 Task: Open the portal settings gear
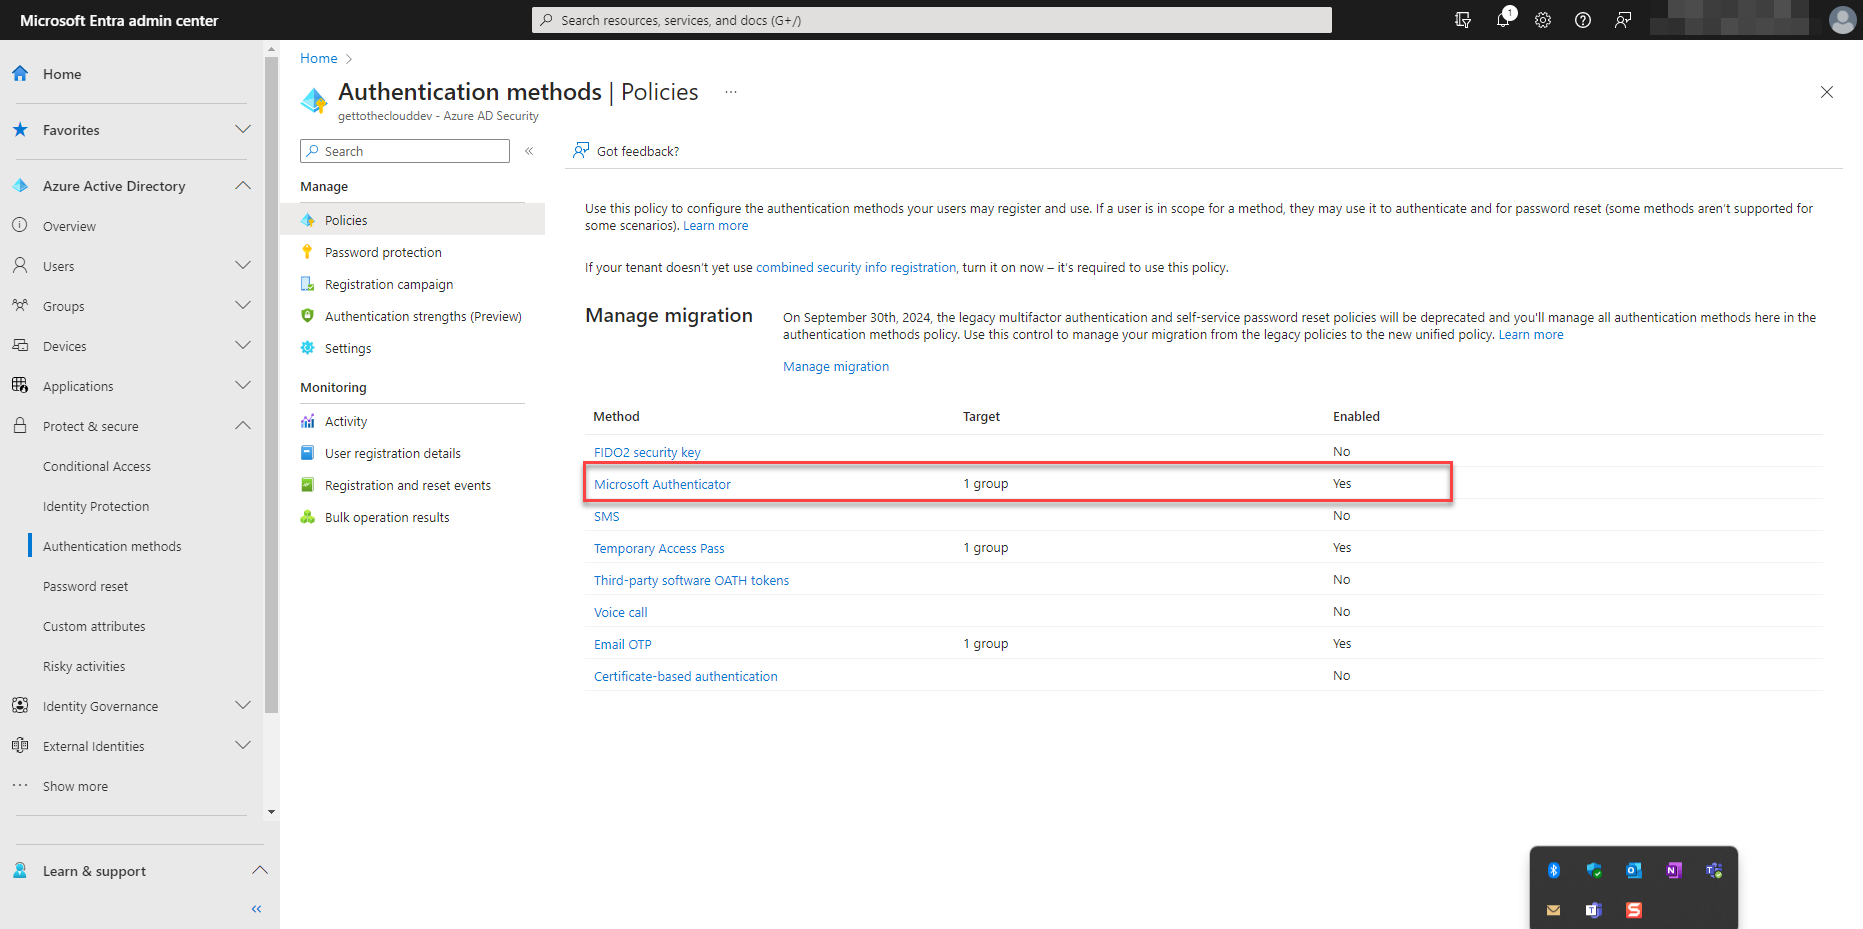(x=1542, y=20)
